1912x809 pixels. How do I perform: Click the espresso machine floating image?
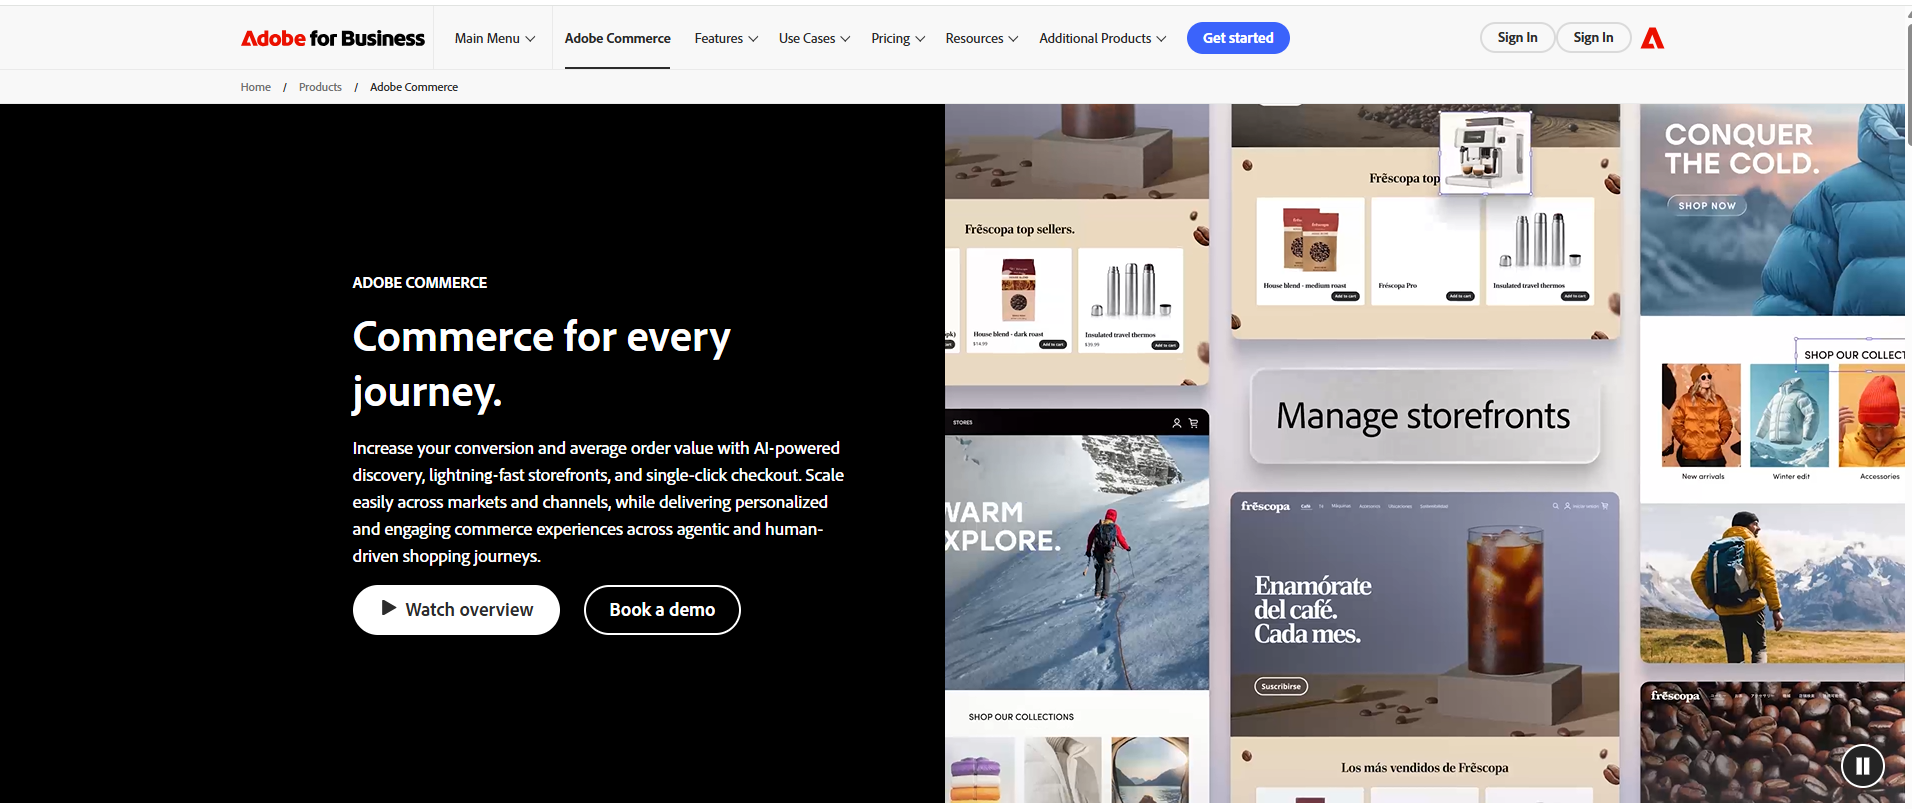point(1485,153)
